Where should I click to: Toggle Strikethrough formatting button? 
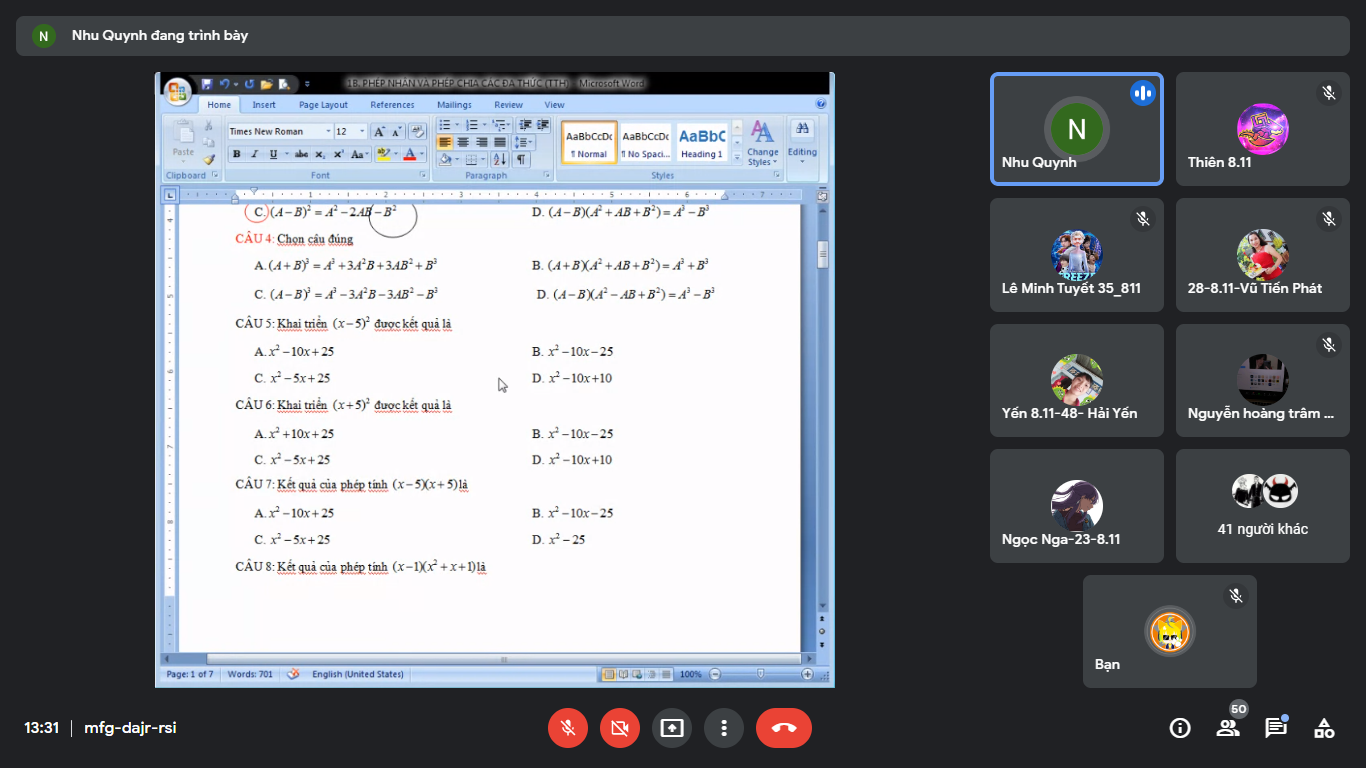coord(301,154)
